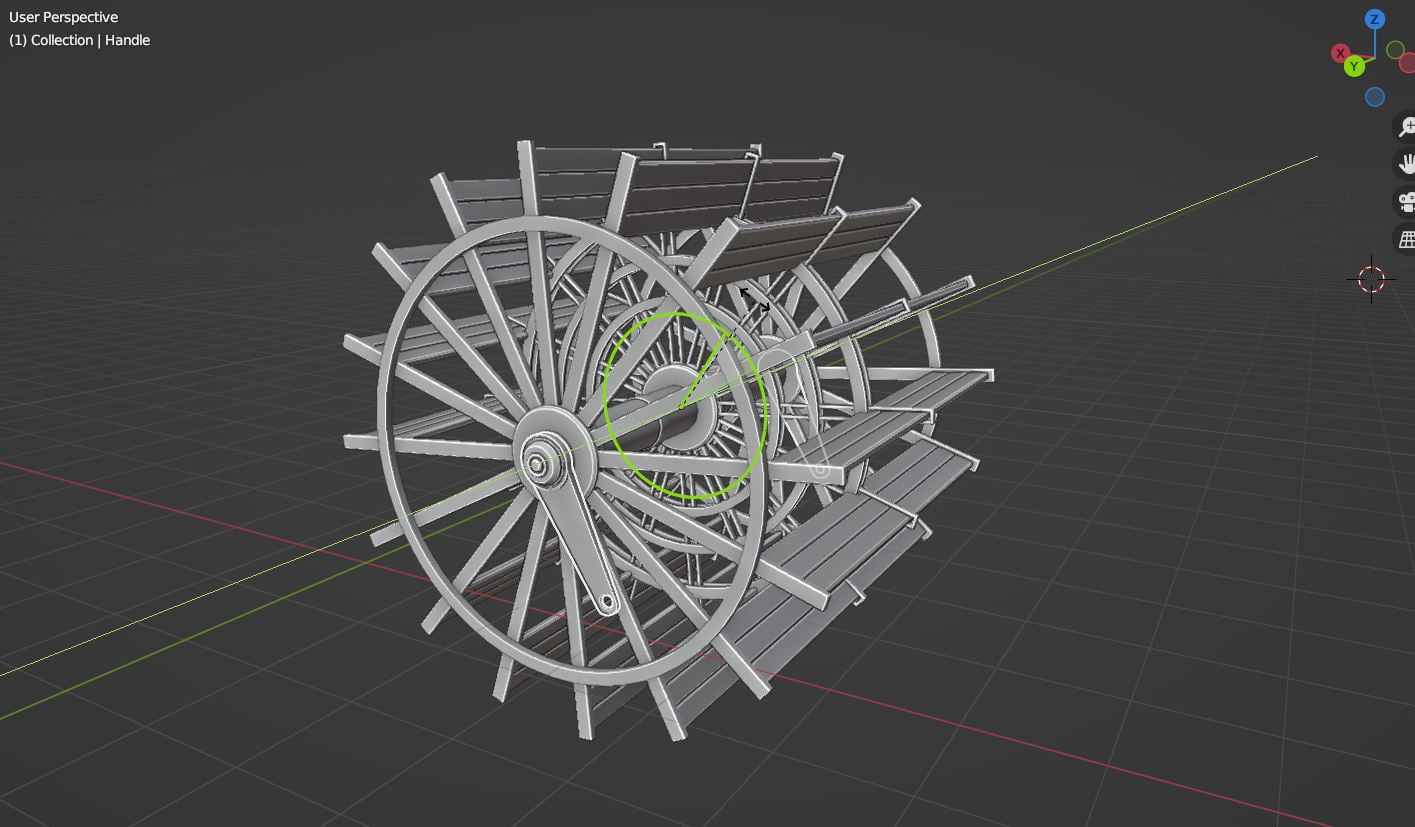Click the knob at crank arm's lower end
This screenshot has height=827, width=1415.
[x=606, y=602]
